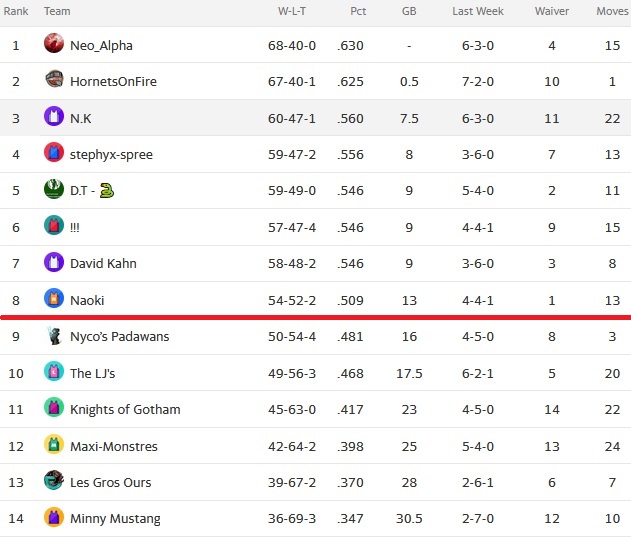Click the Last Week column header

click(478, 11)
